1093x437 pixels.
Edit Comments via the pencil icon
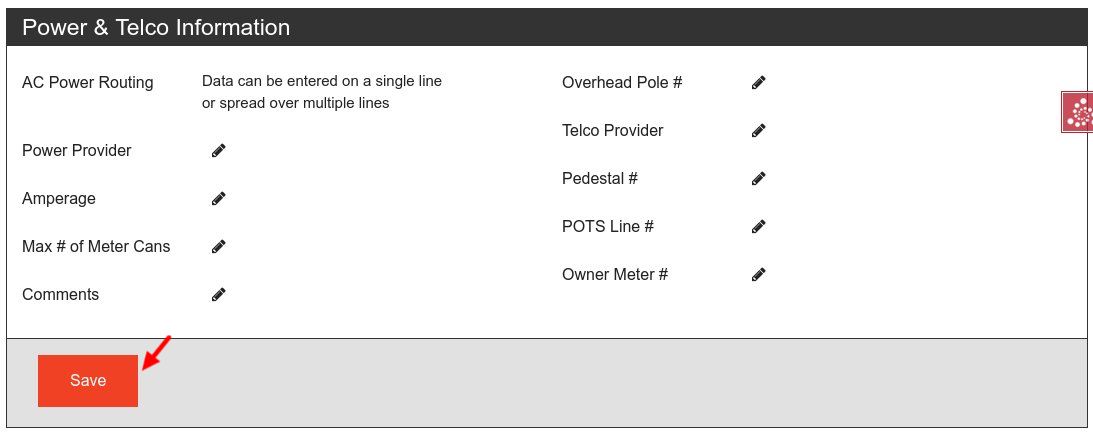[219, 295]
